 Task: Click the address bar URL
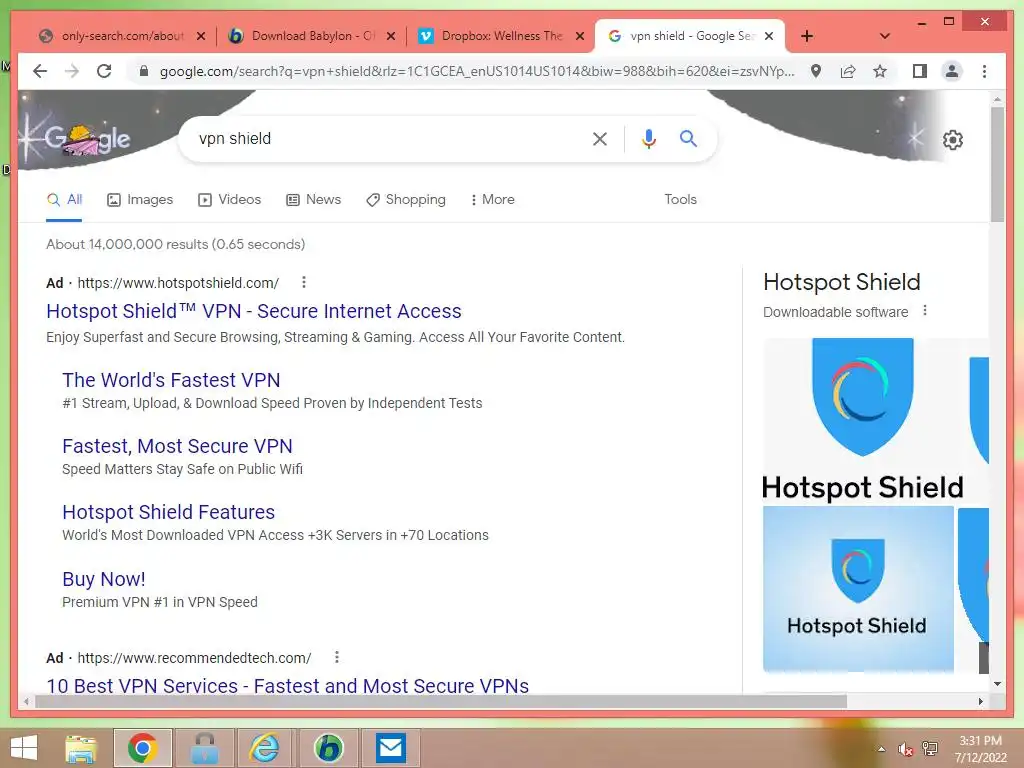click(477, 71)
